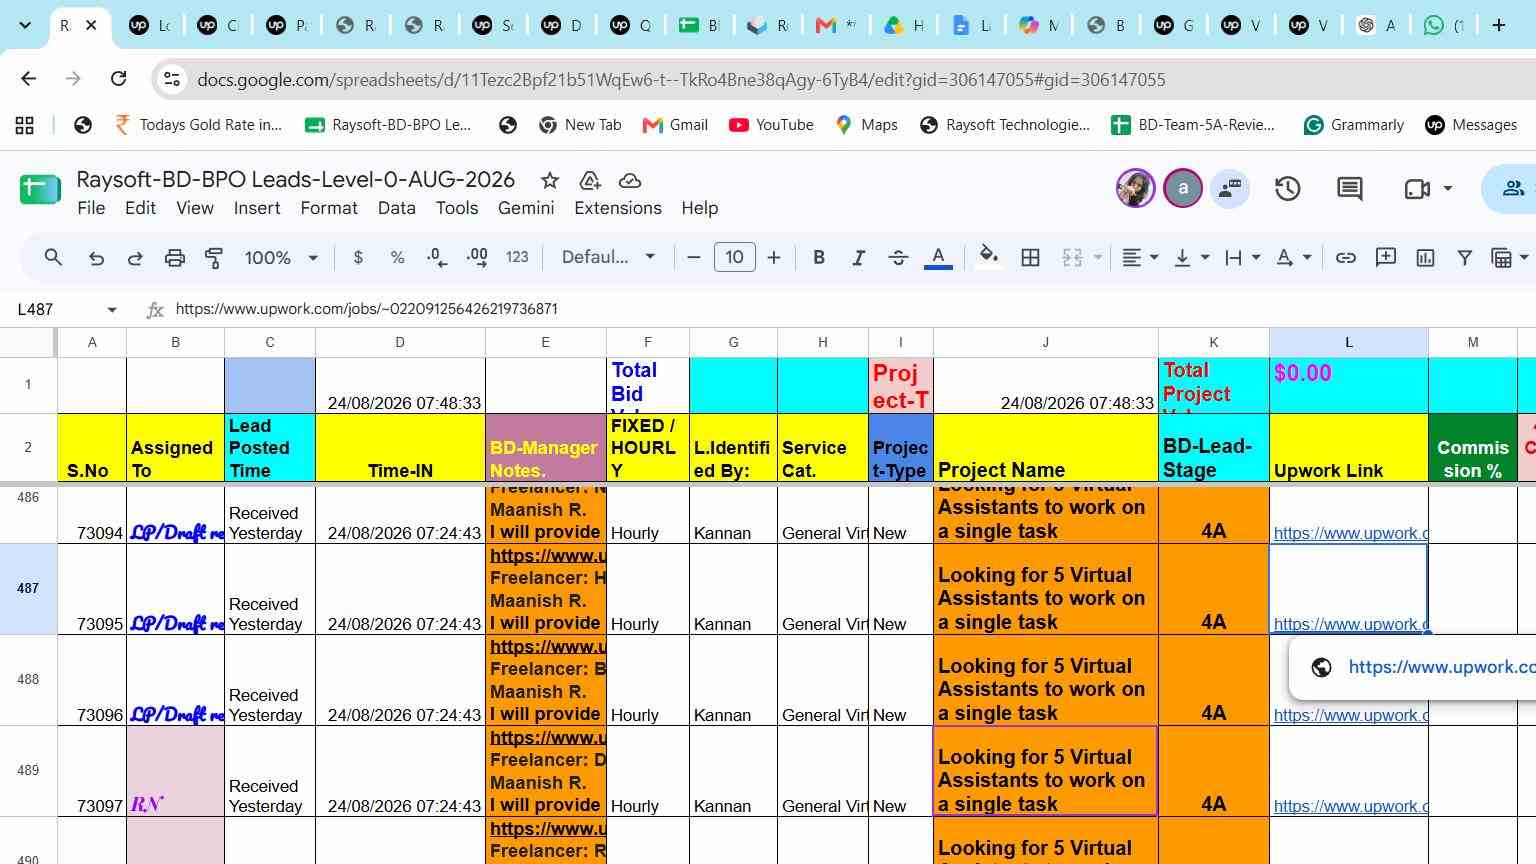
Task: Toggle strikethrough formatting
Action: click(x=898, y=258)
